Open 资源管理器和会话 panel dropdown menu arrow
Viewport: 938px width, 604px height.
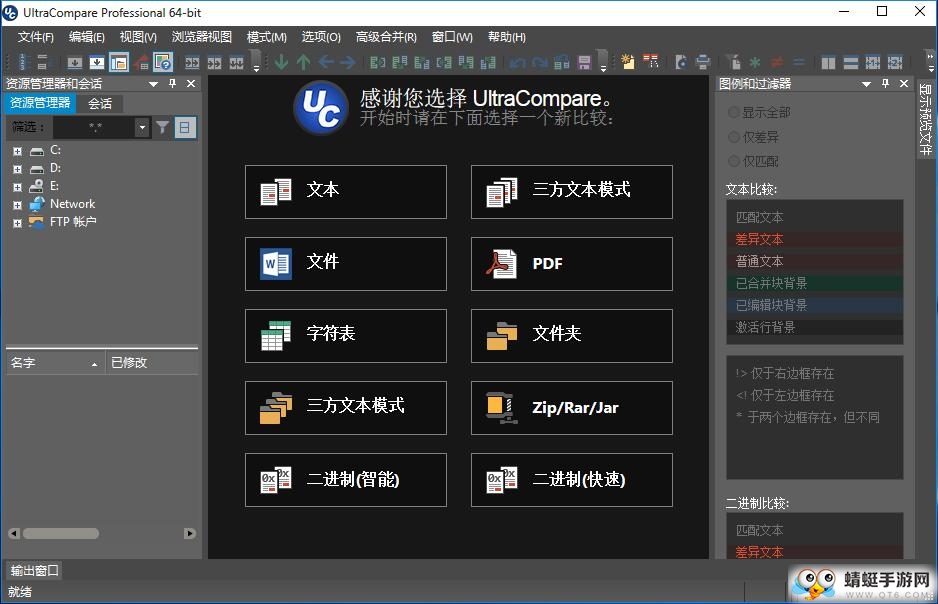pyautogui.click(x=153, y=84)
